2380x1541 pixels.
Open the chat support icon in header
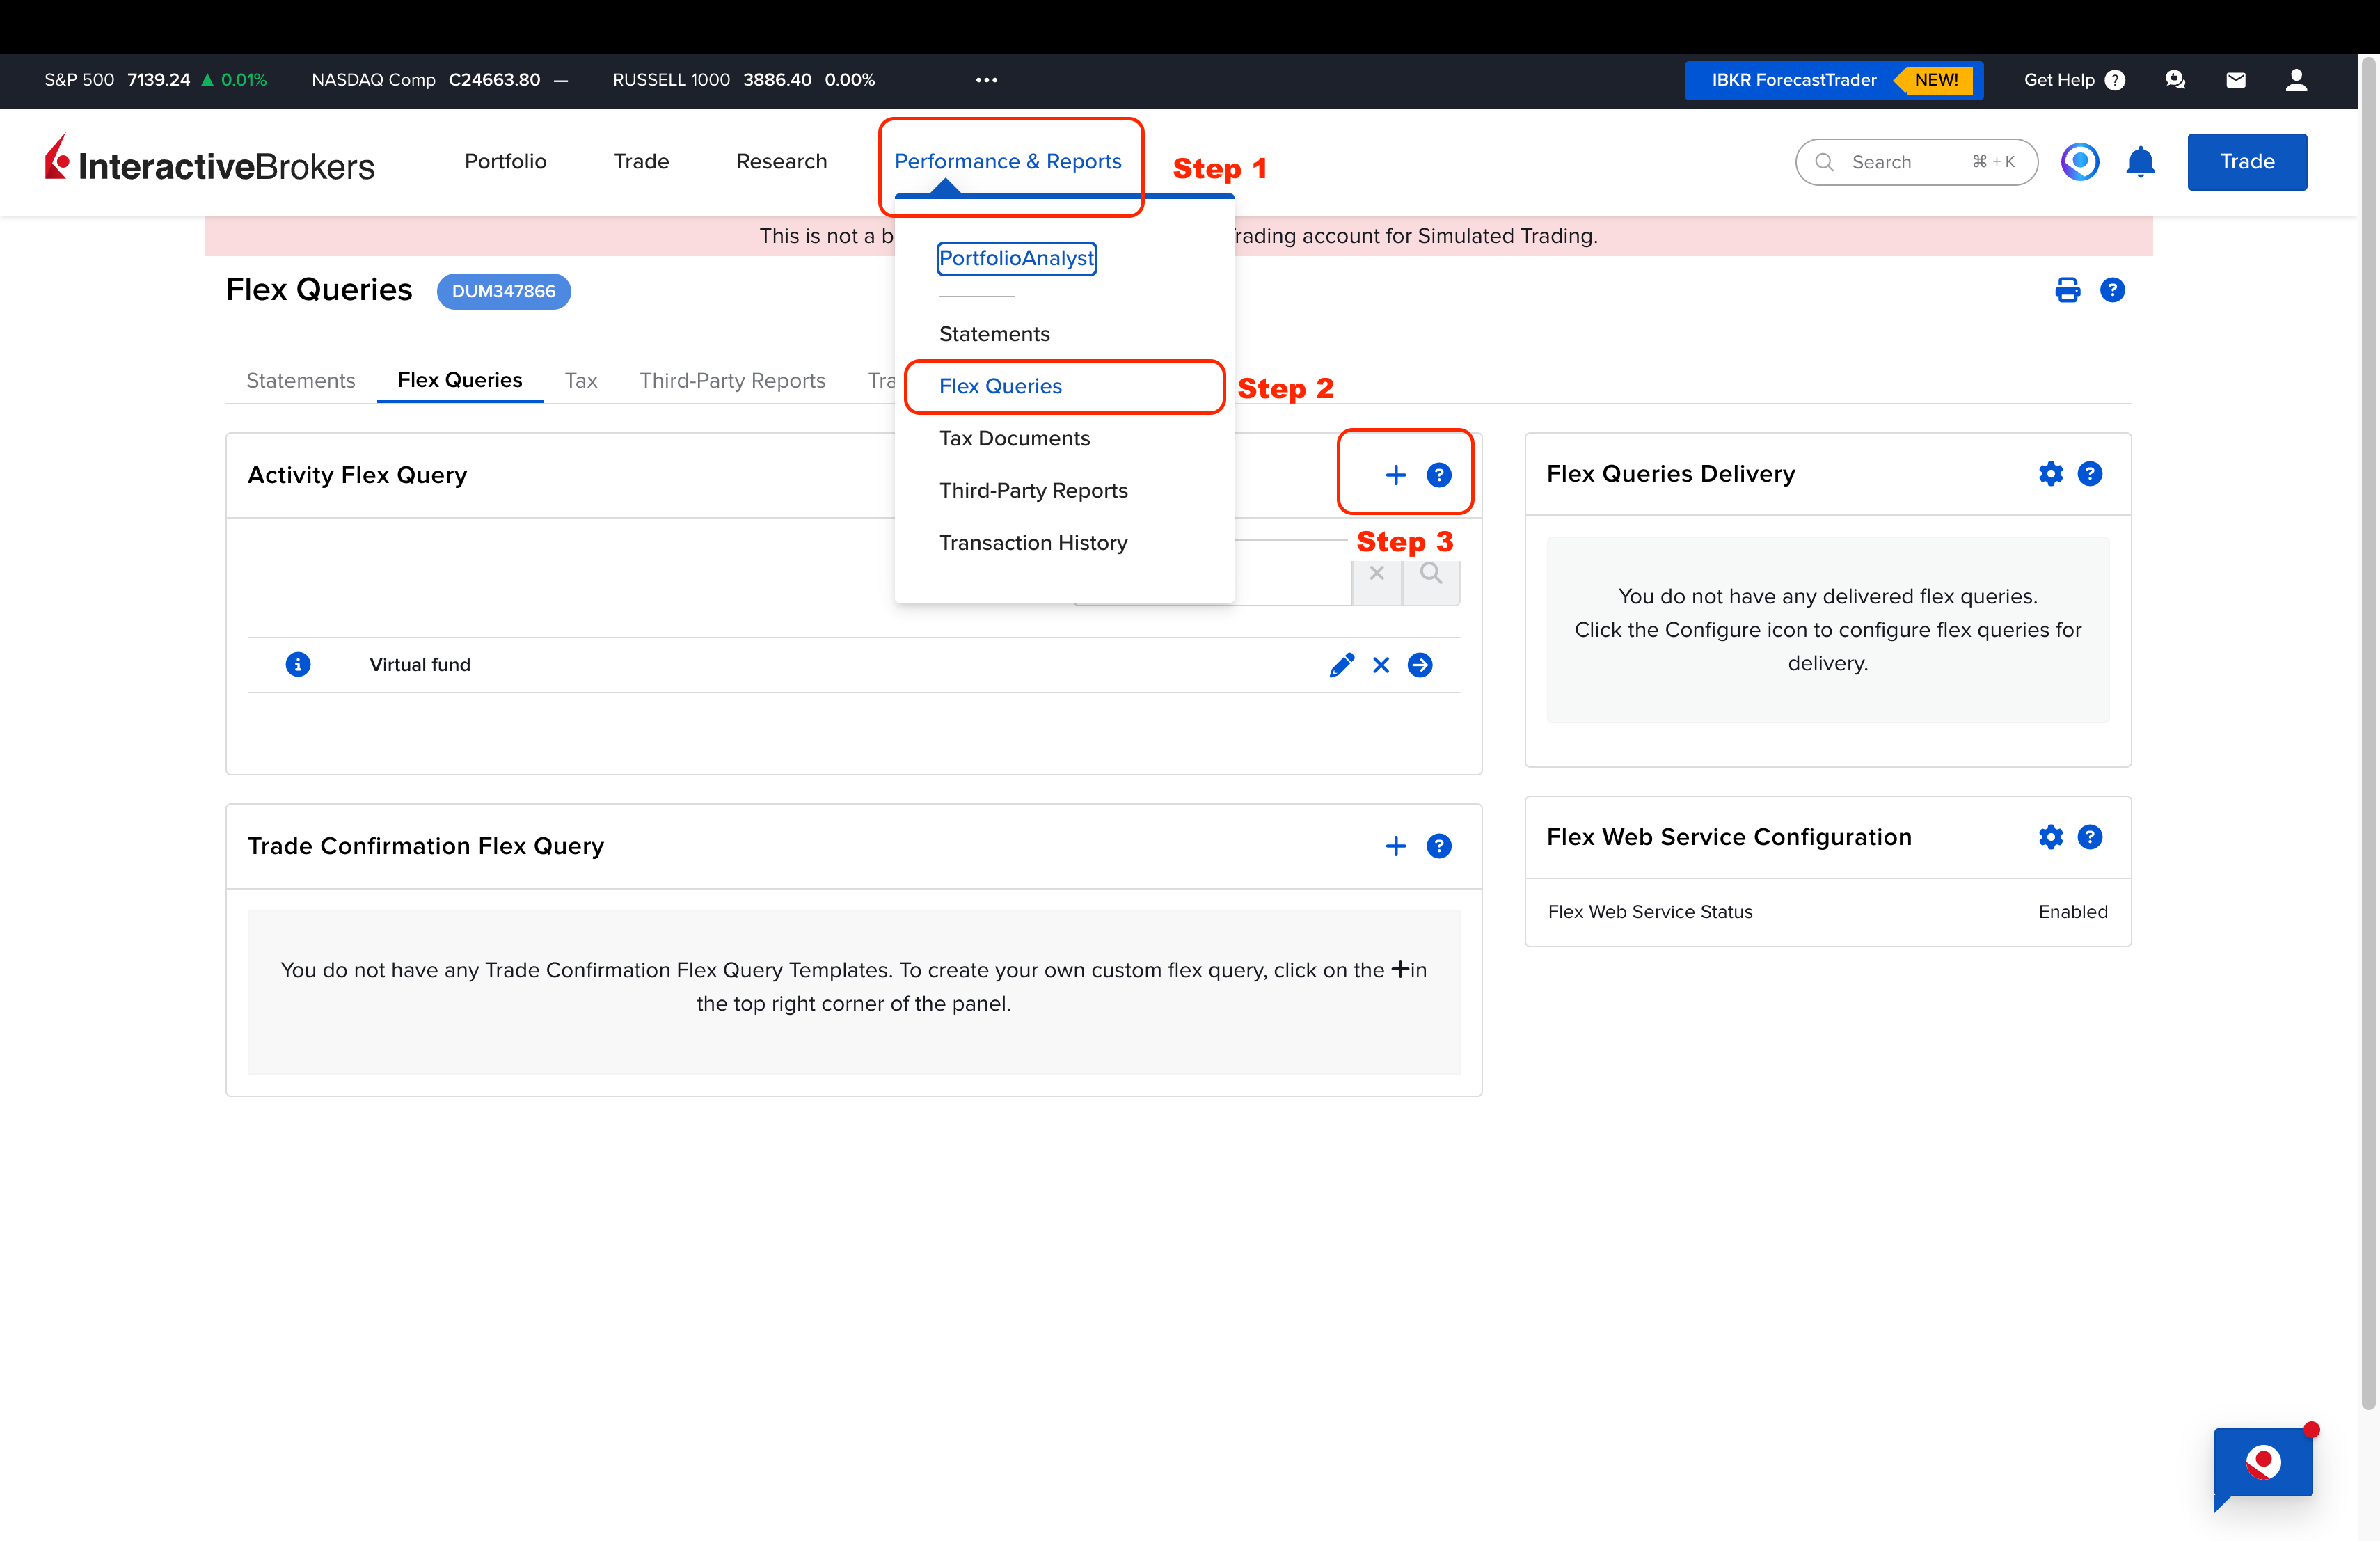(x=2174, y=80)
